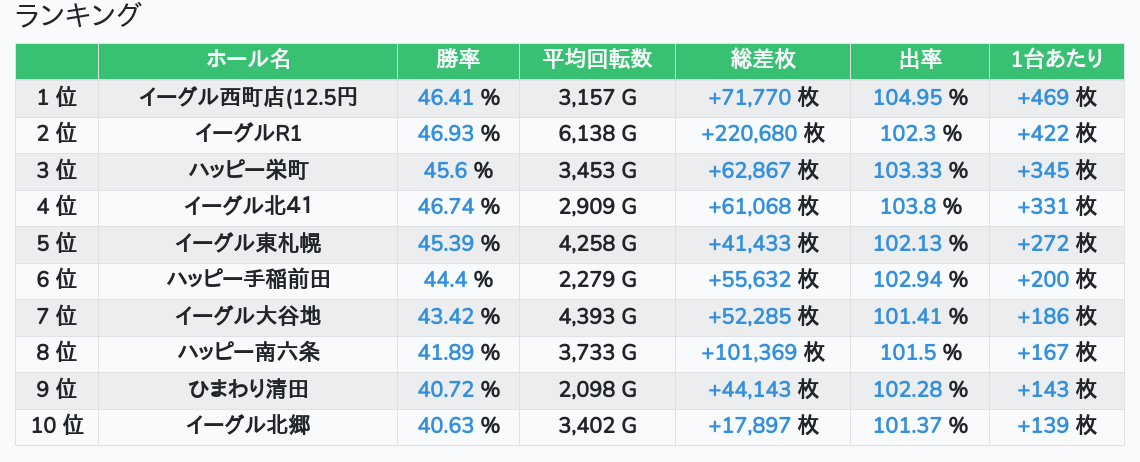Open the 103.33 payout rate link
Image resolution: width=1140 pixels, height=462 pixels.
pos(908,171)
